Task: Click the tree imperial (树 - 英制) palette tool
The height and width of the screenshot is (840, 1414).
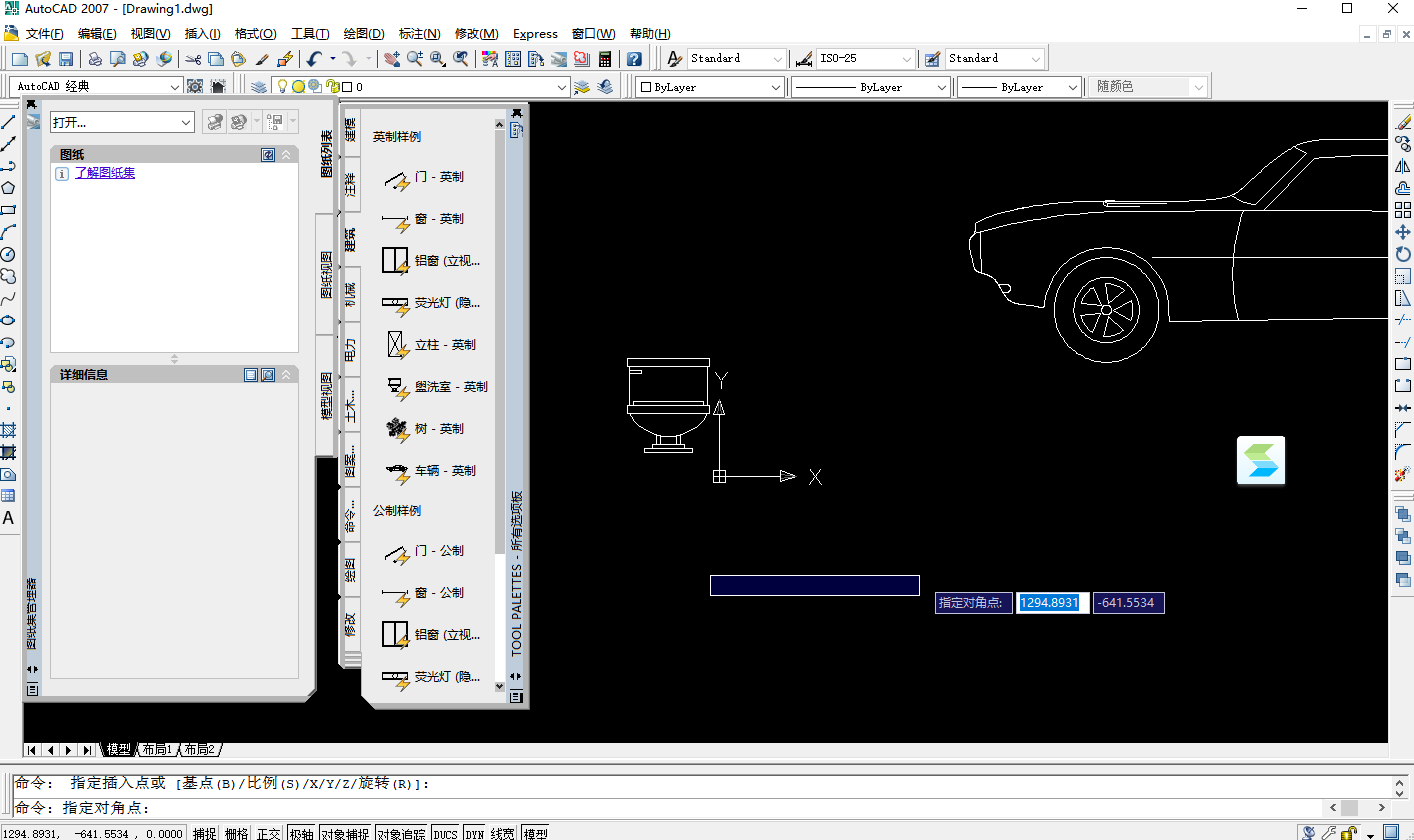Action: pos(426,429)
